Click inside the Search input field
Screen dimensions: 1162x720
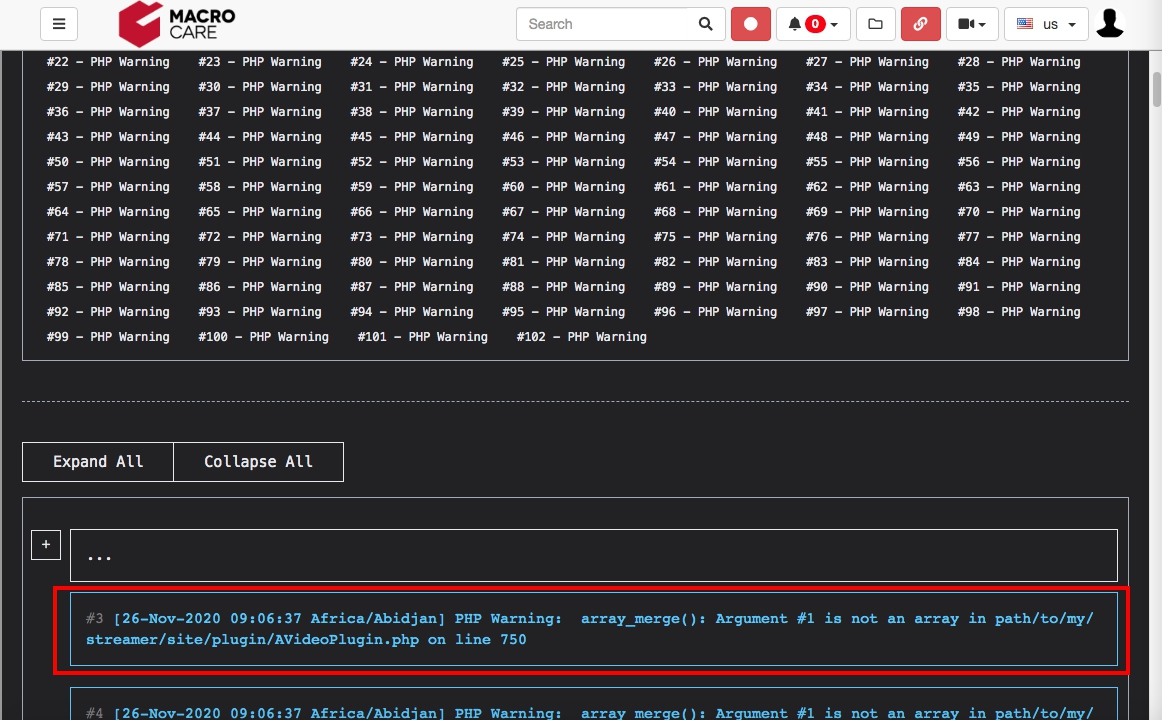click(600, 23)
